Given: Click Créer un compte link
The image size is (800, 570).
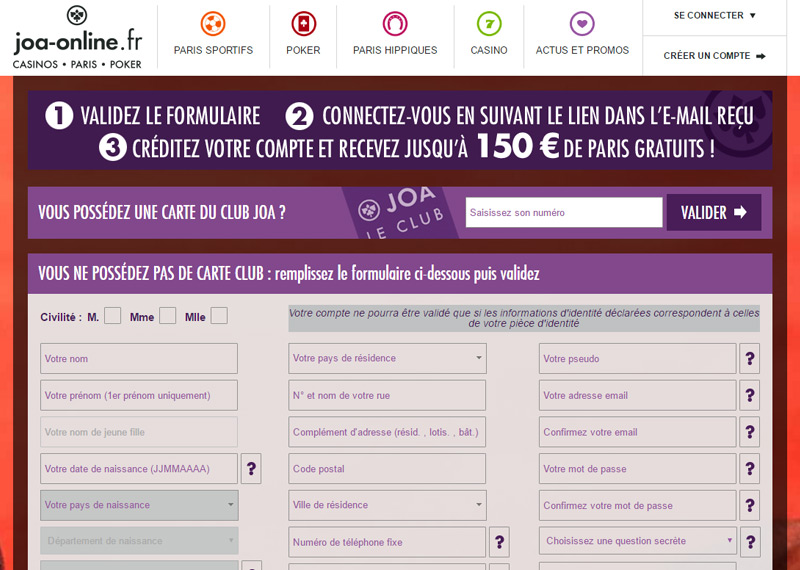Looking at the screenshot, I should tap(714, 56).
